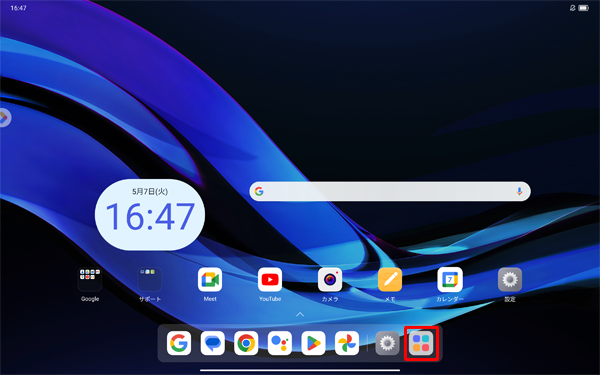Focus the Google search bar field
Screen dimensions: 600x375
coord(390,191)
